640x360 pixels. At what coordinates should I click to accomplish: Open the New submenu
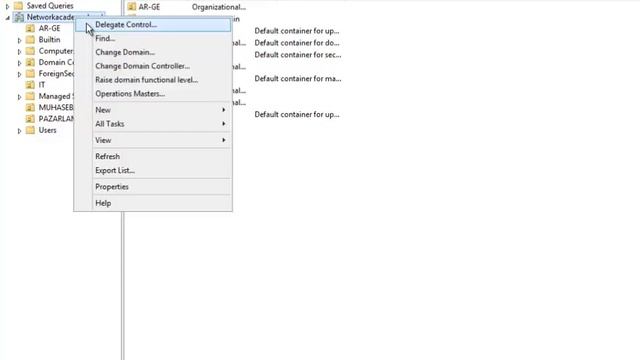(x=153, y=110)
